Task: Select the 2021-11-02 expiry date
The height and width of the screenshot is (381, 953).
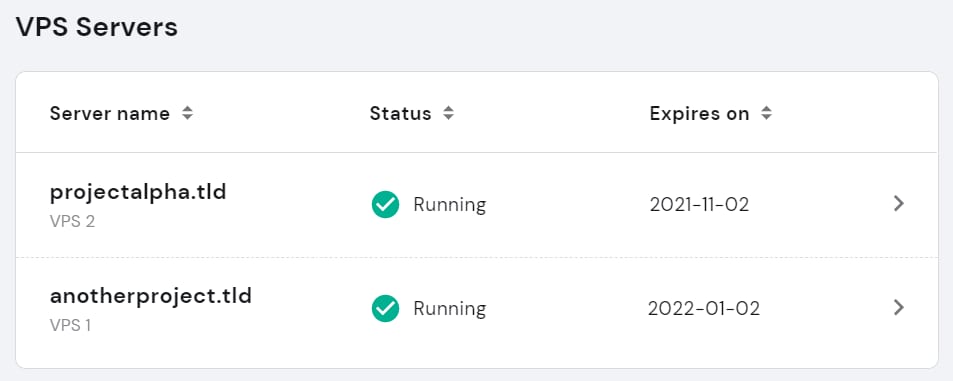Action: 699,205
